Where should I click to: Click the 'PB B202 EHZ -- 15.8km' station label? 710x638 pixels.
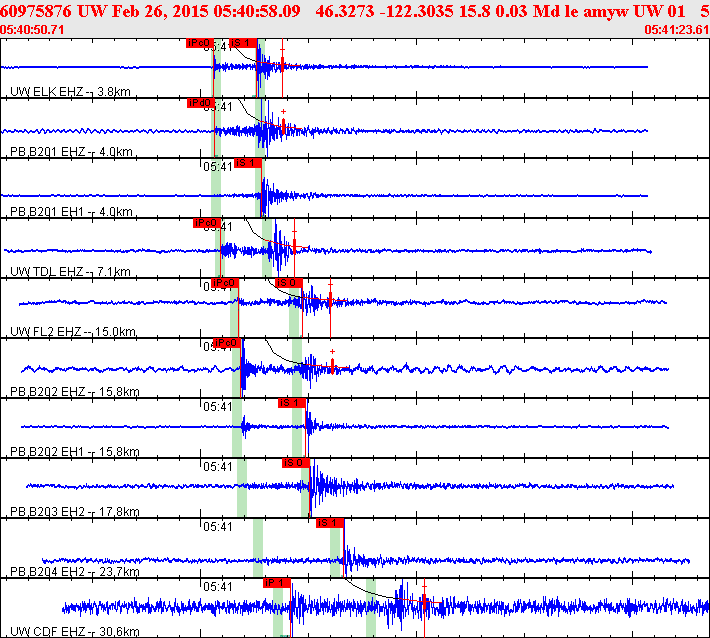click(75, 392)
